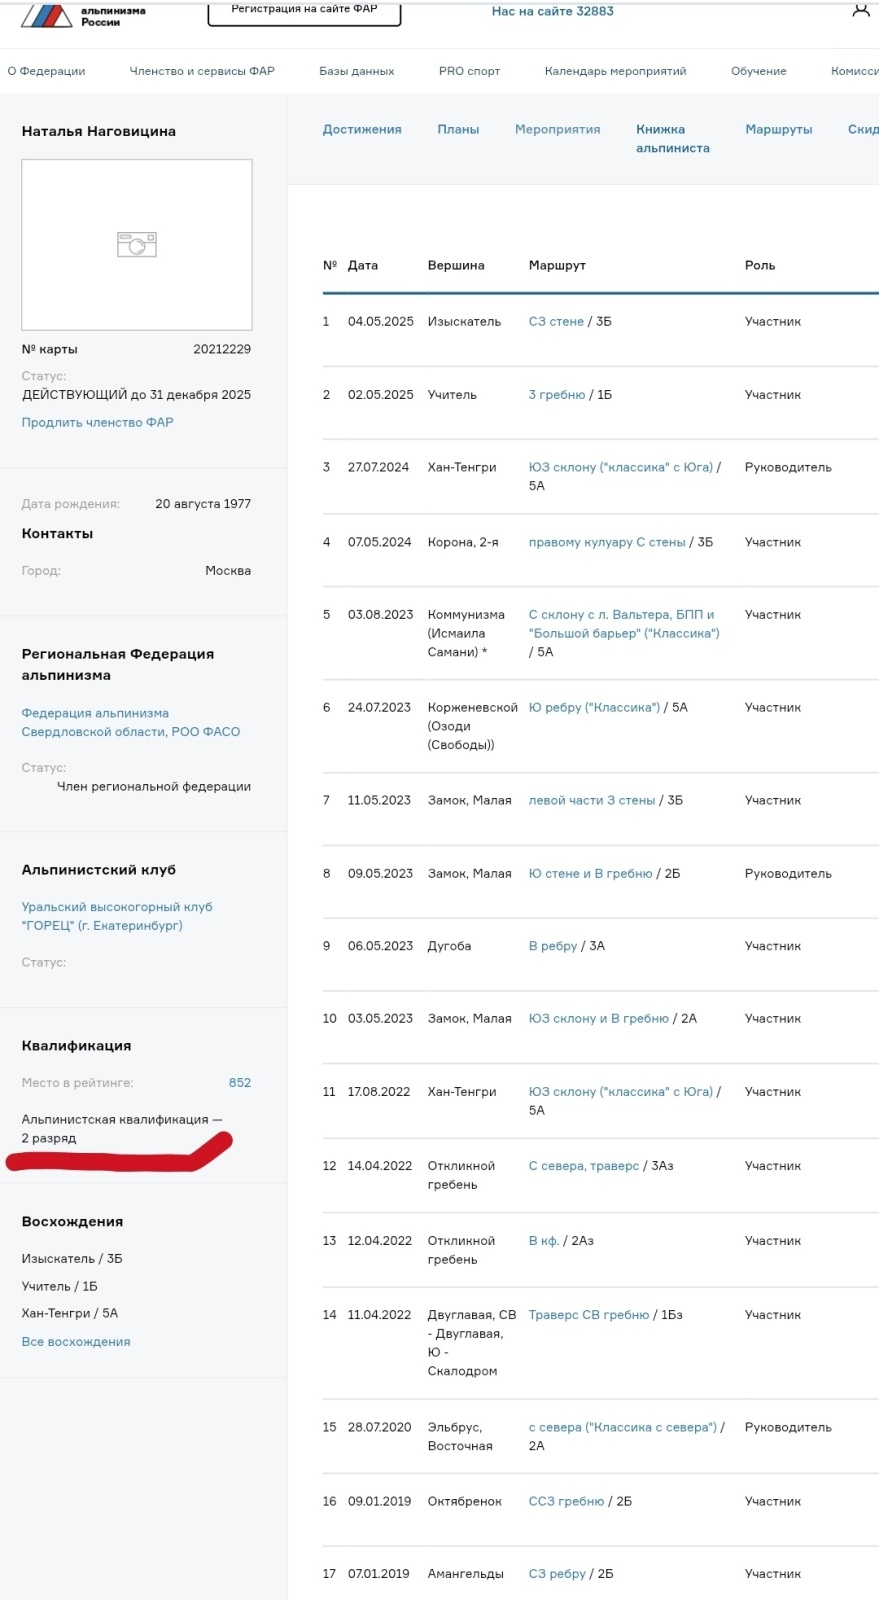This screenshot has height=1600, width=879.
Task: Open the О Федерации menu
Action: [46, 71]
